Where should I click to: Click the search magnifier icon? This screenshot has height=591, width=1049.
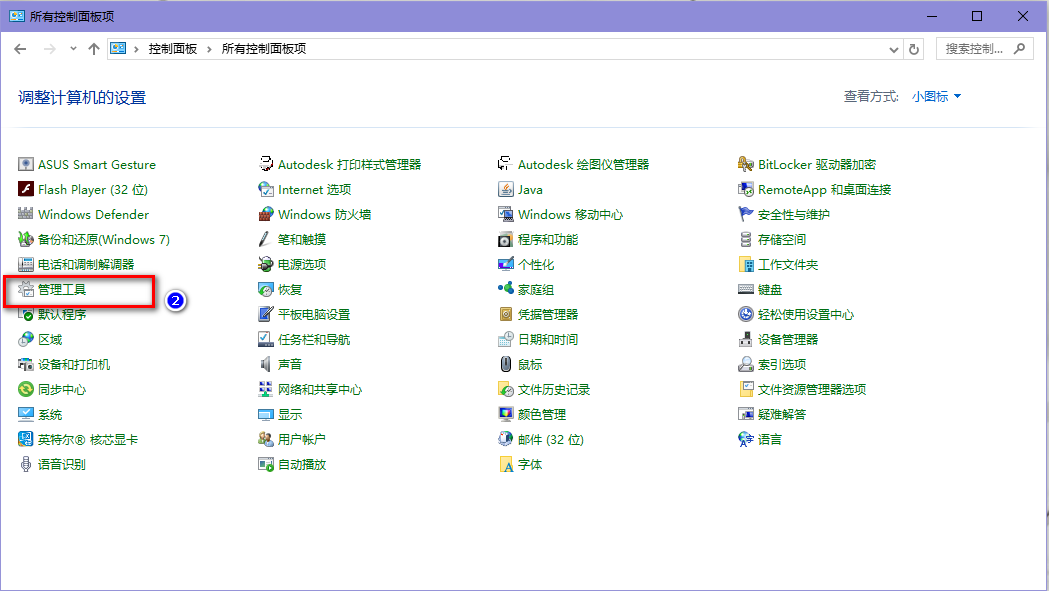(x=1020, y=48)
